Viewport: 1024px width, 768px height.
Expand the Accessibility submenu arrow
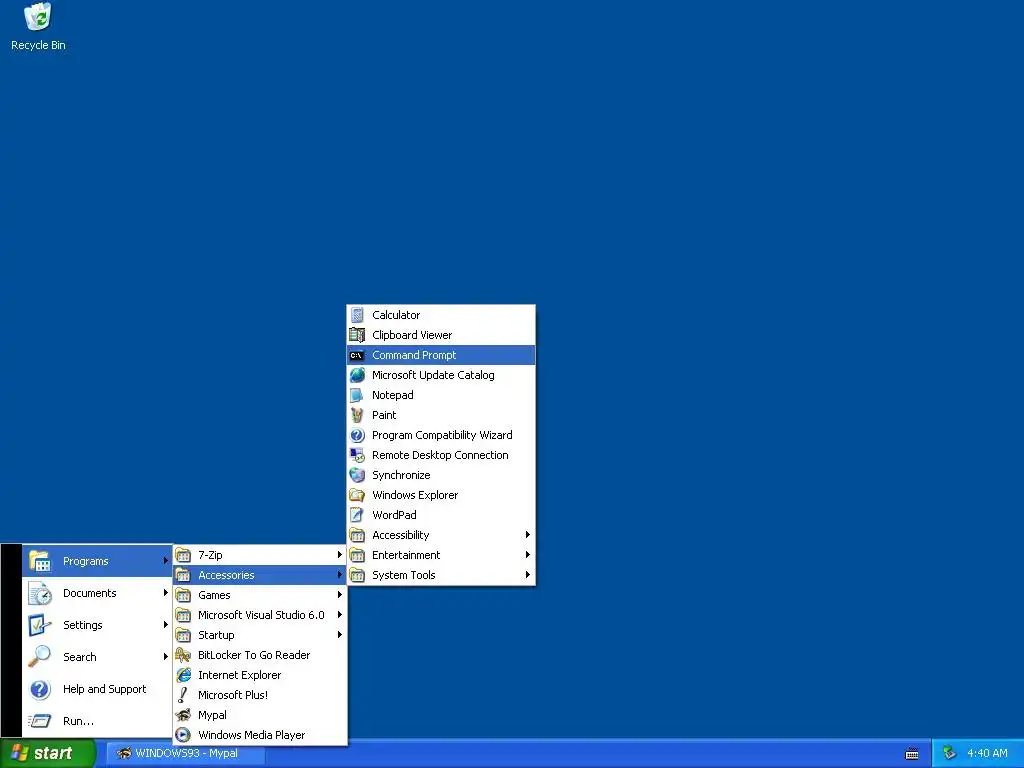[528, 535]
